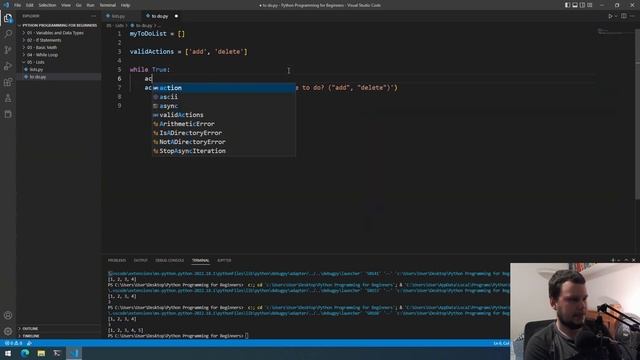This screenshot has width=640, height=360.
Task: Open Explorer Views and More Actions ellipsis
Action: coord(93,16)
